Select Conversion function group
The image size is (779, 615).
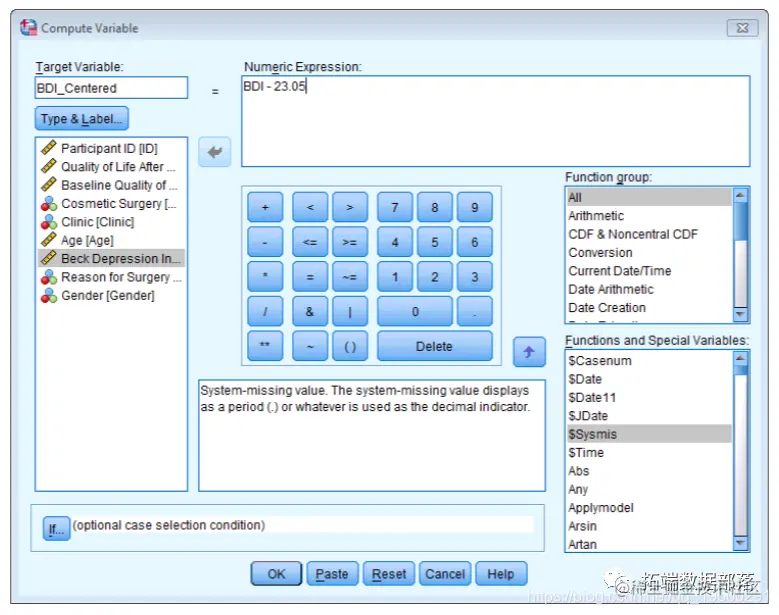click(x=649, y=252)
